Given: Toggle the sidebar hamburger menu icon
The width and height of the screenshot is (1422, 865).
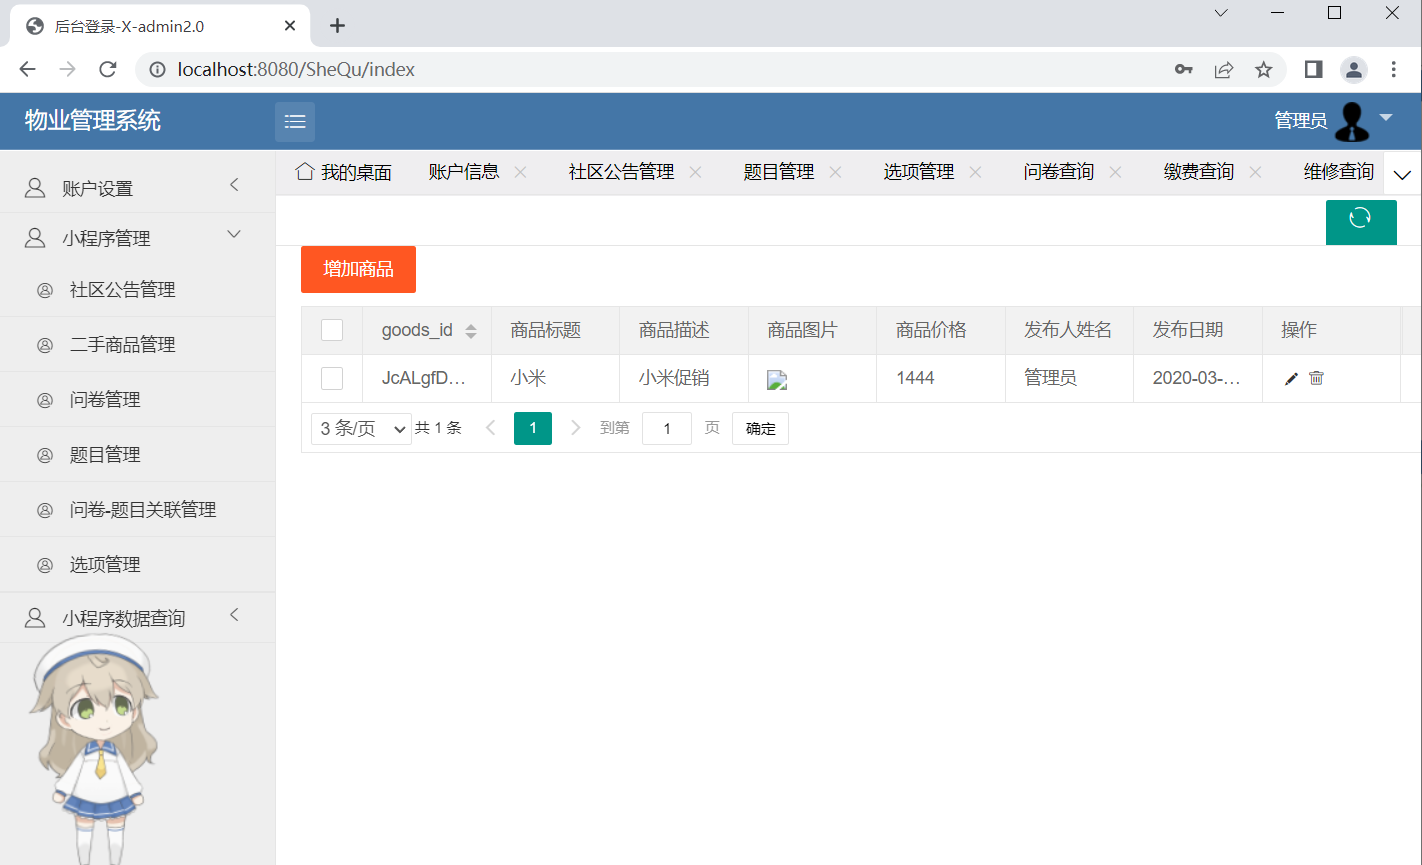Looking at the screenshot, I should (x=295, y=122).
